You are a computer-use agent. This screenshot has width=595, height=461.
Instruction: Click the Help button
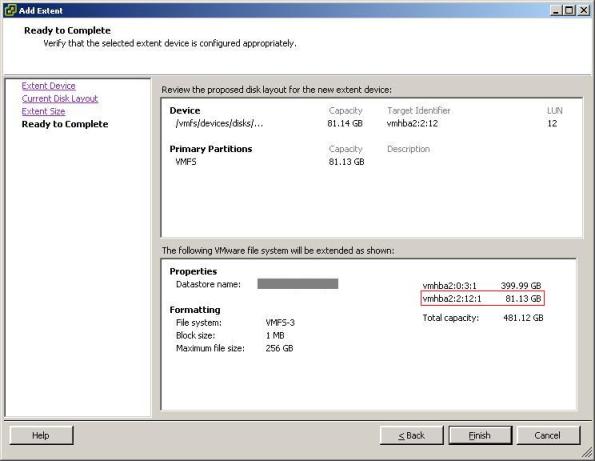click(x=41, y=435)
